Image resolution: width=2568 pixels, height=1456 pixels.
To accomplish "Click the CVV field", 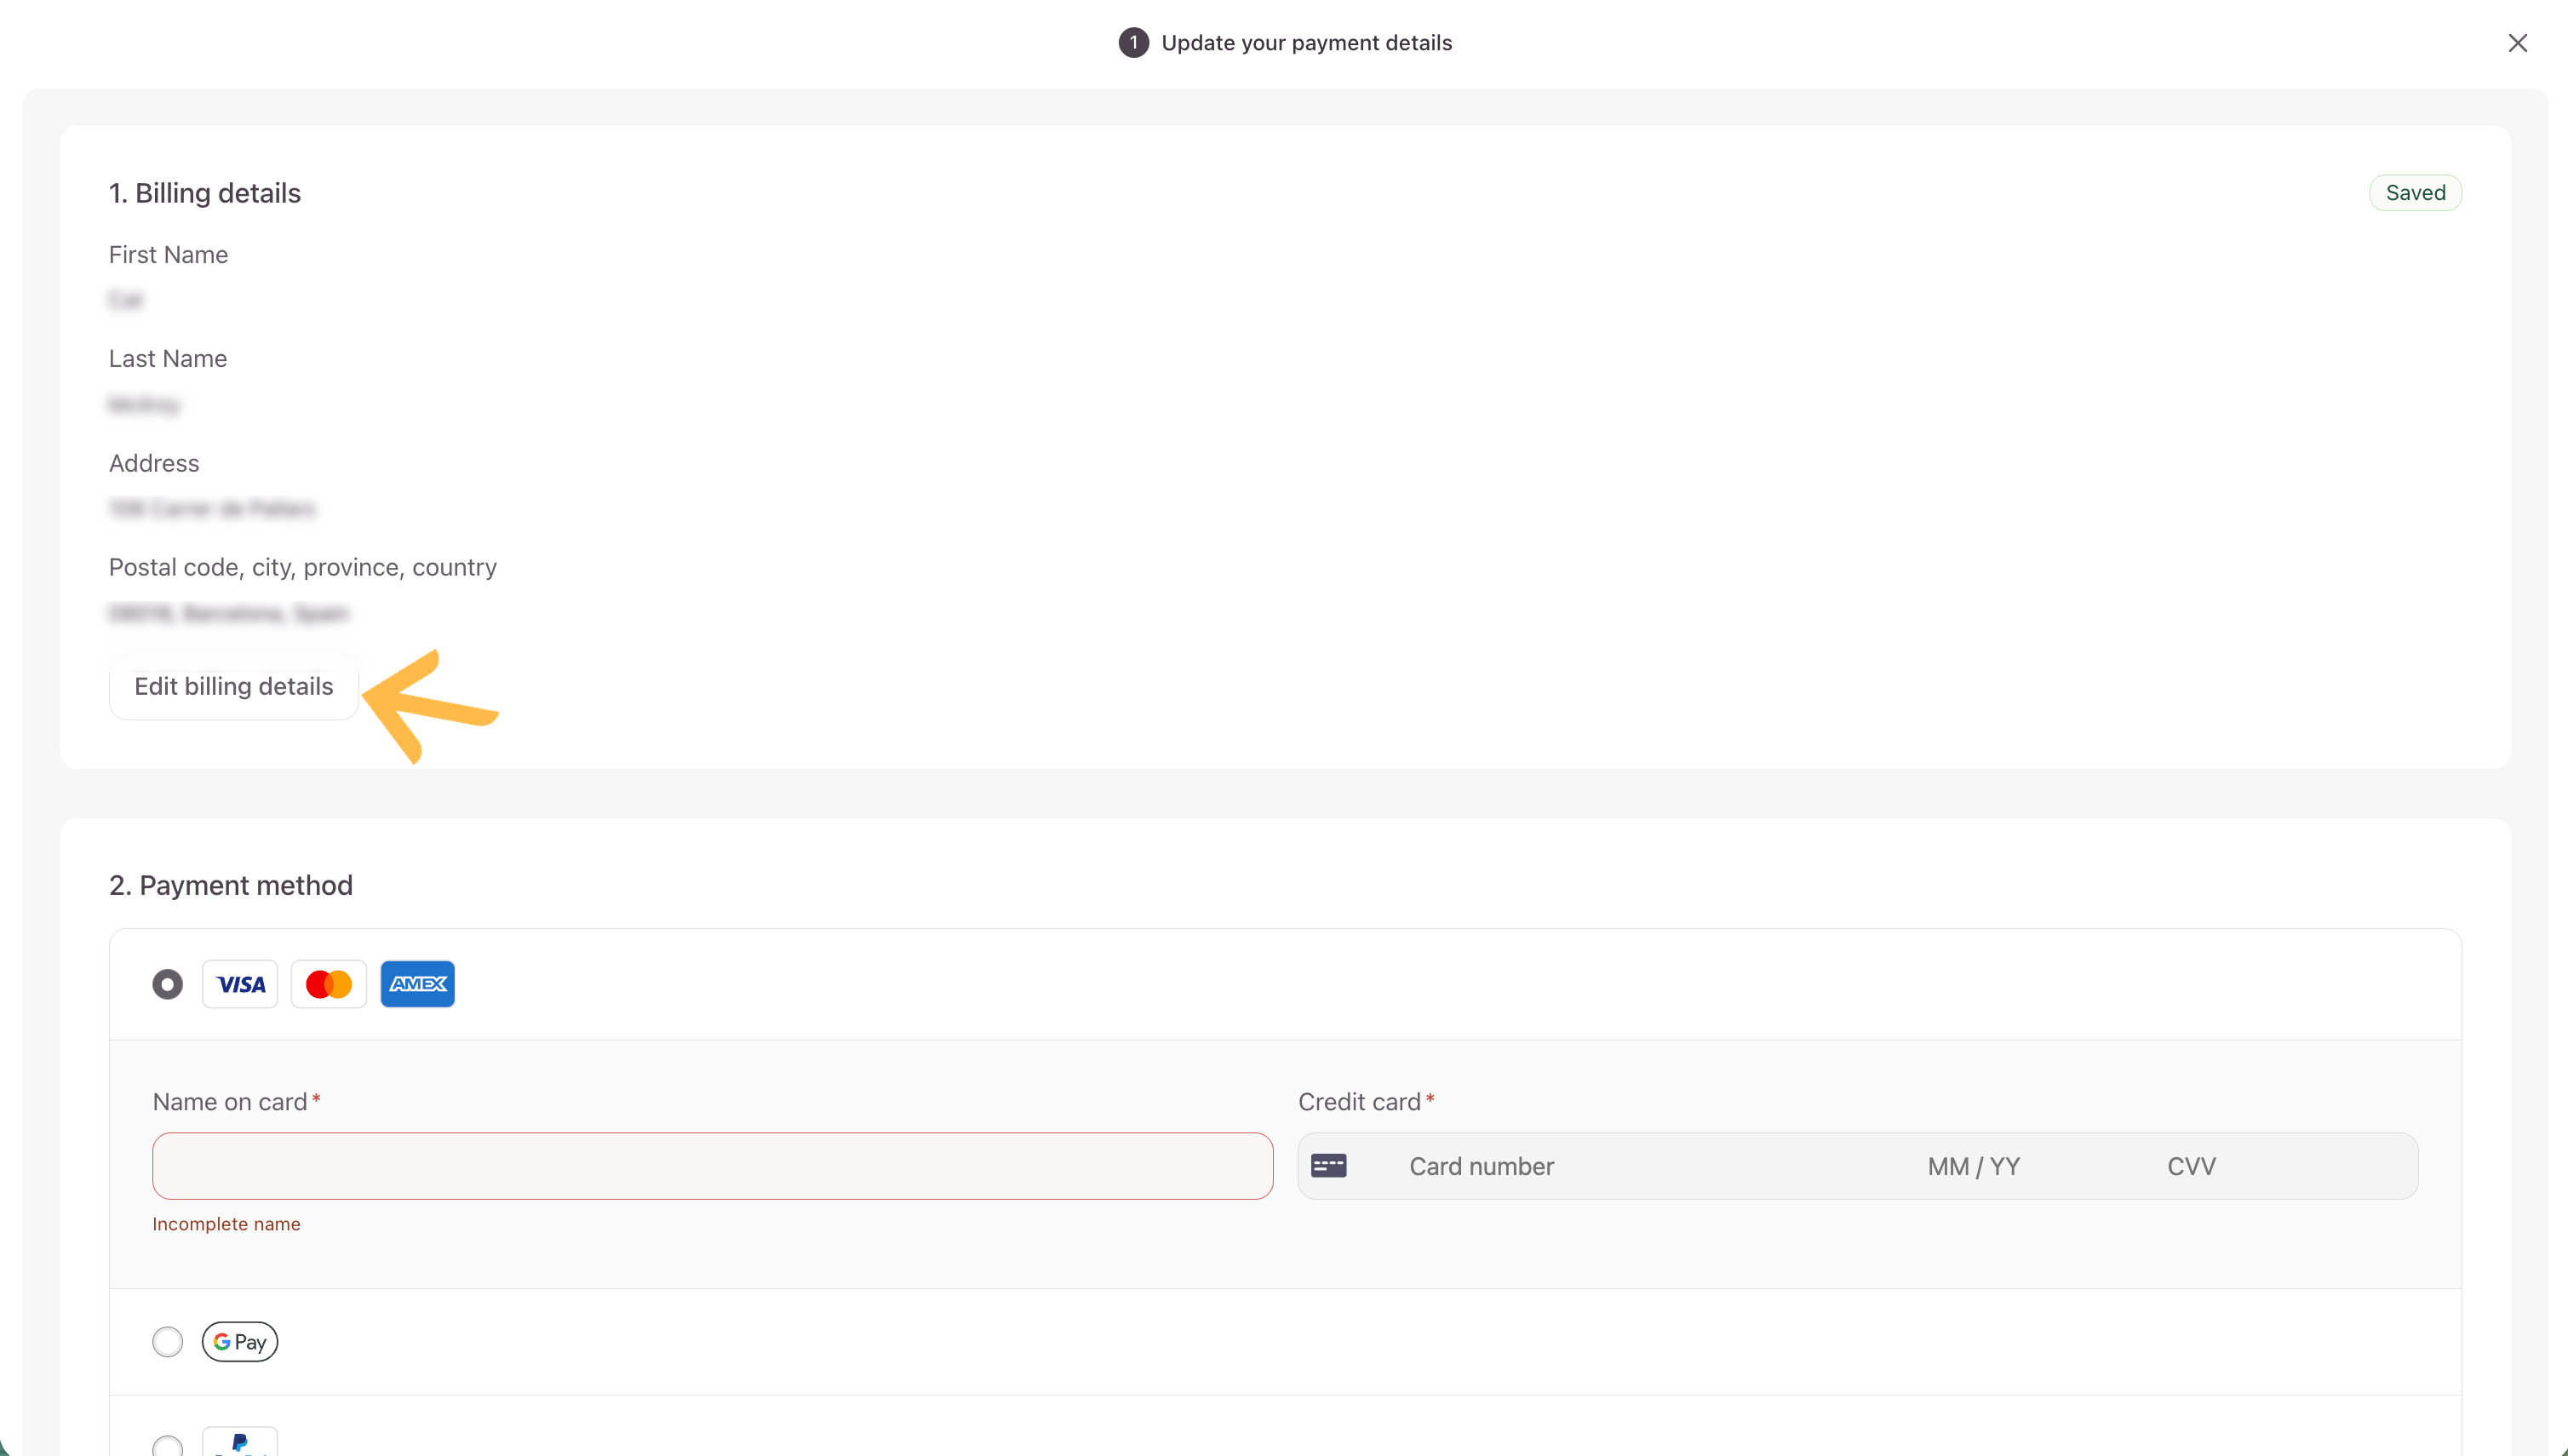I will click(2190, 1166).
